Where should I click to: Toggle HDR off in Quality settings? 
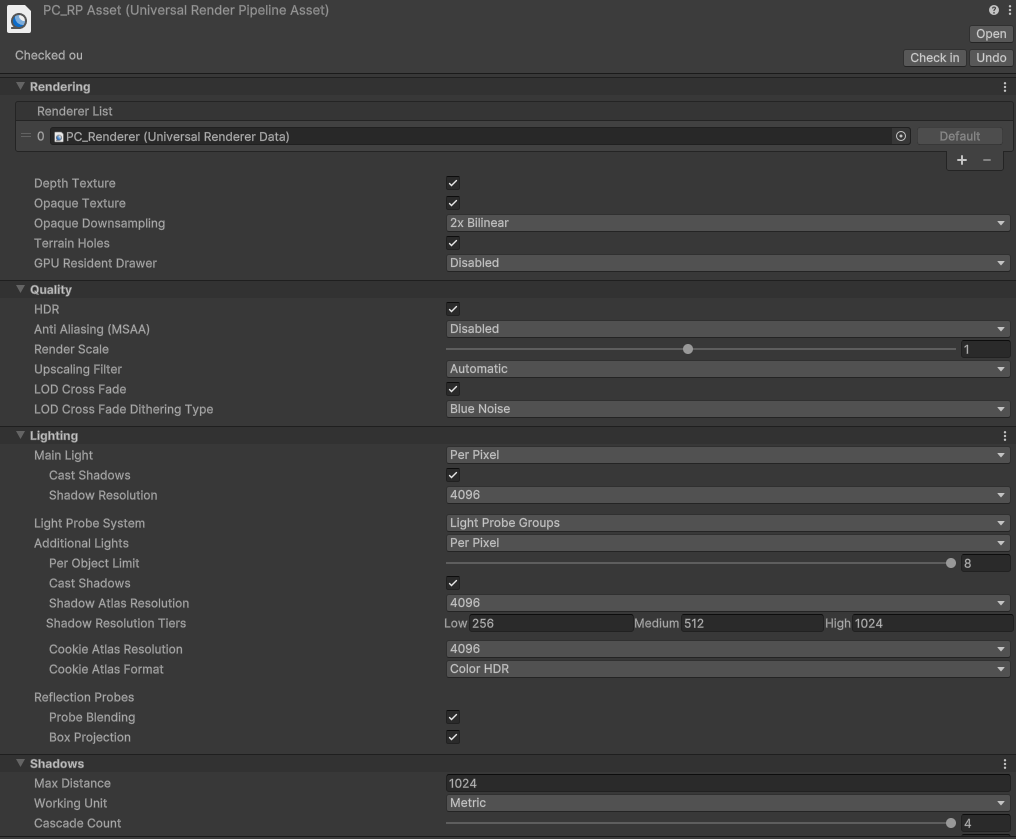(452, 309)
